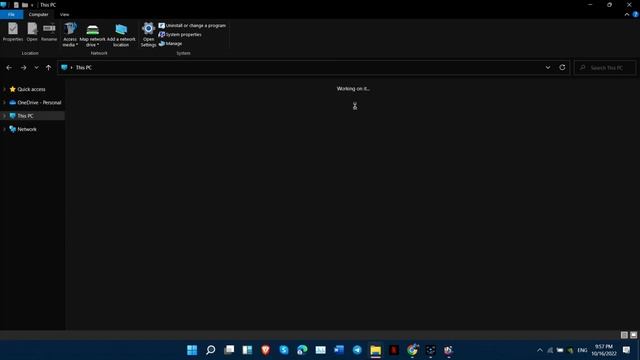The image size is (640, 360).
Task: Open the Access media dropdown
Action: click(x=70, y=35)
